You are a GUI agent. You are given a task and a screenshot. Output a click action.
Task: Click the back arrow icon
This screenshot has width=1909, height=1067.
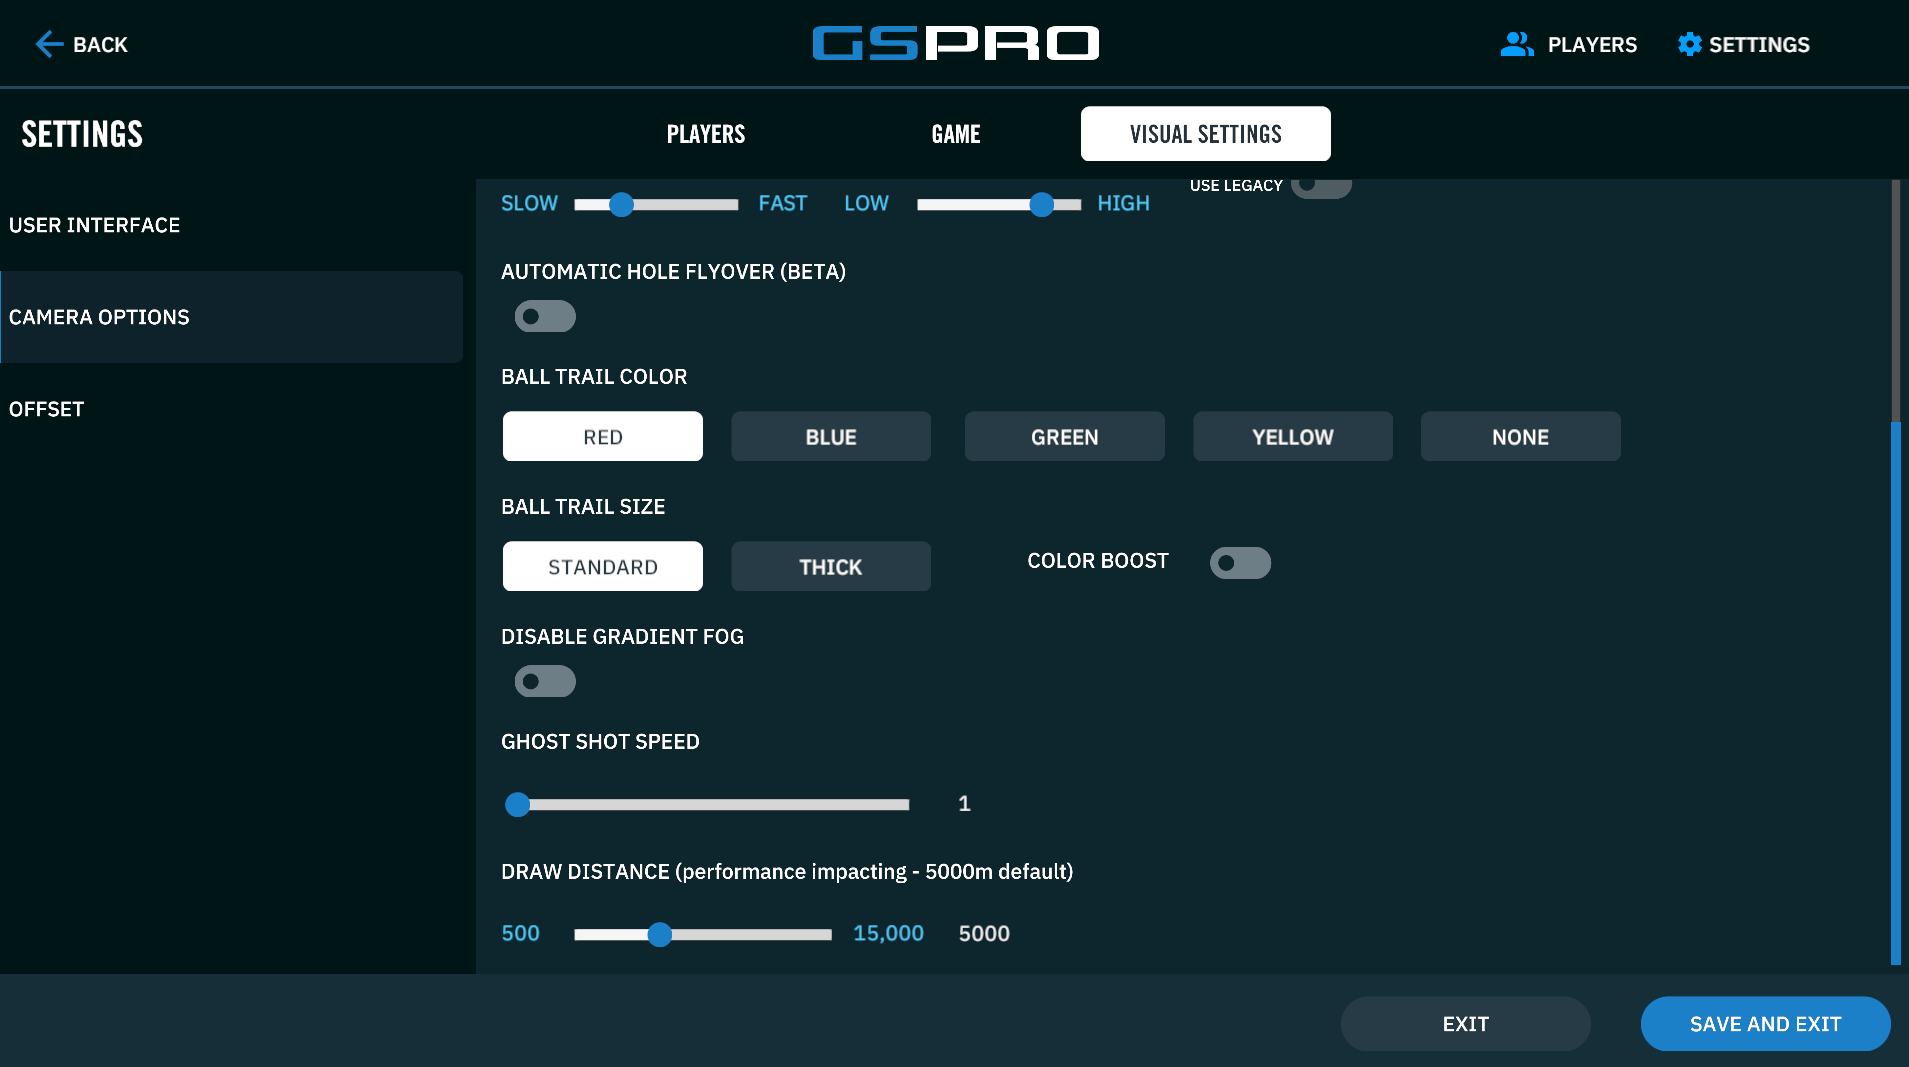pyautogui.click(x=49, y=44)
